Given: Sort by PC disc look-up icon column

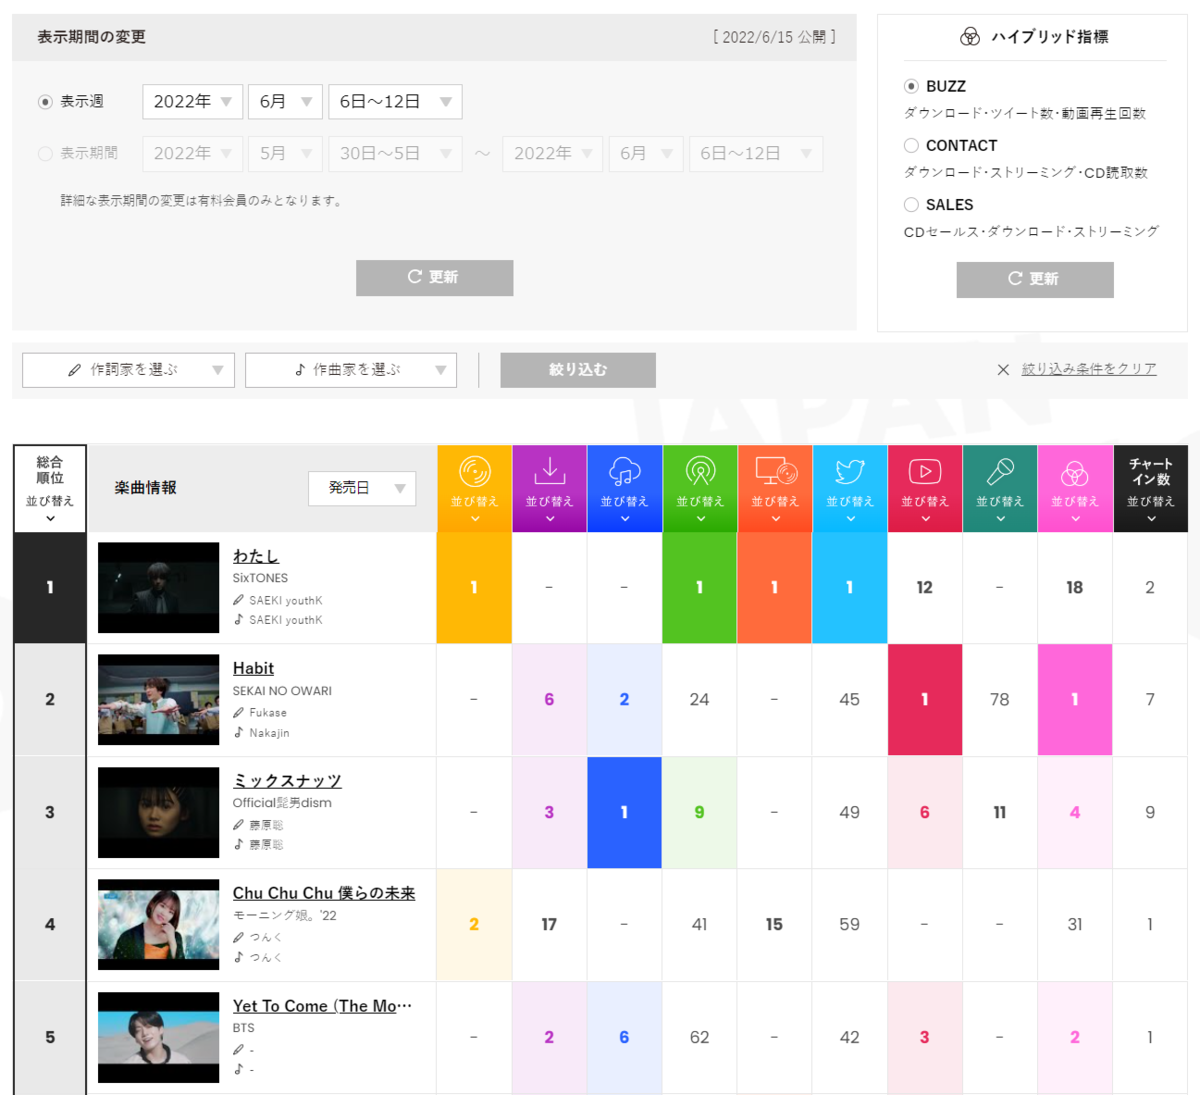Looking at the screenshot, I should [775, 488].
